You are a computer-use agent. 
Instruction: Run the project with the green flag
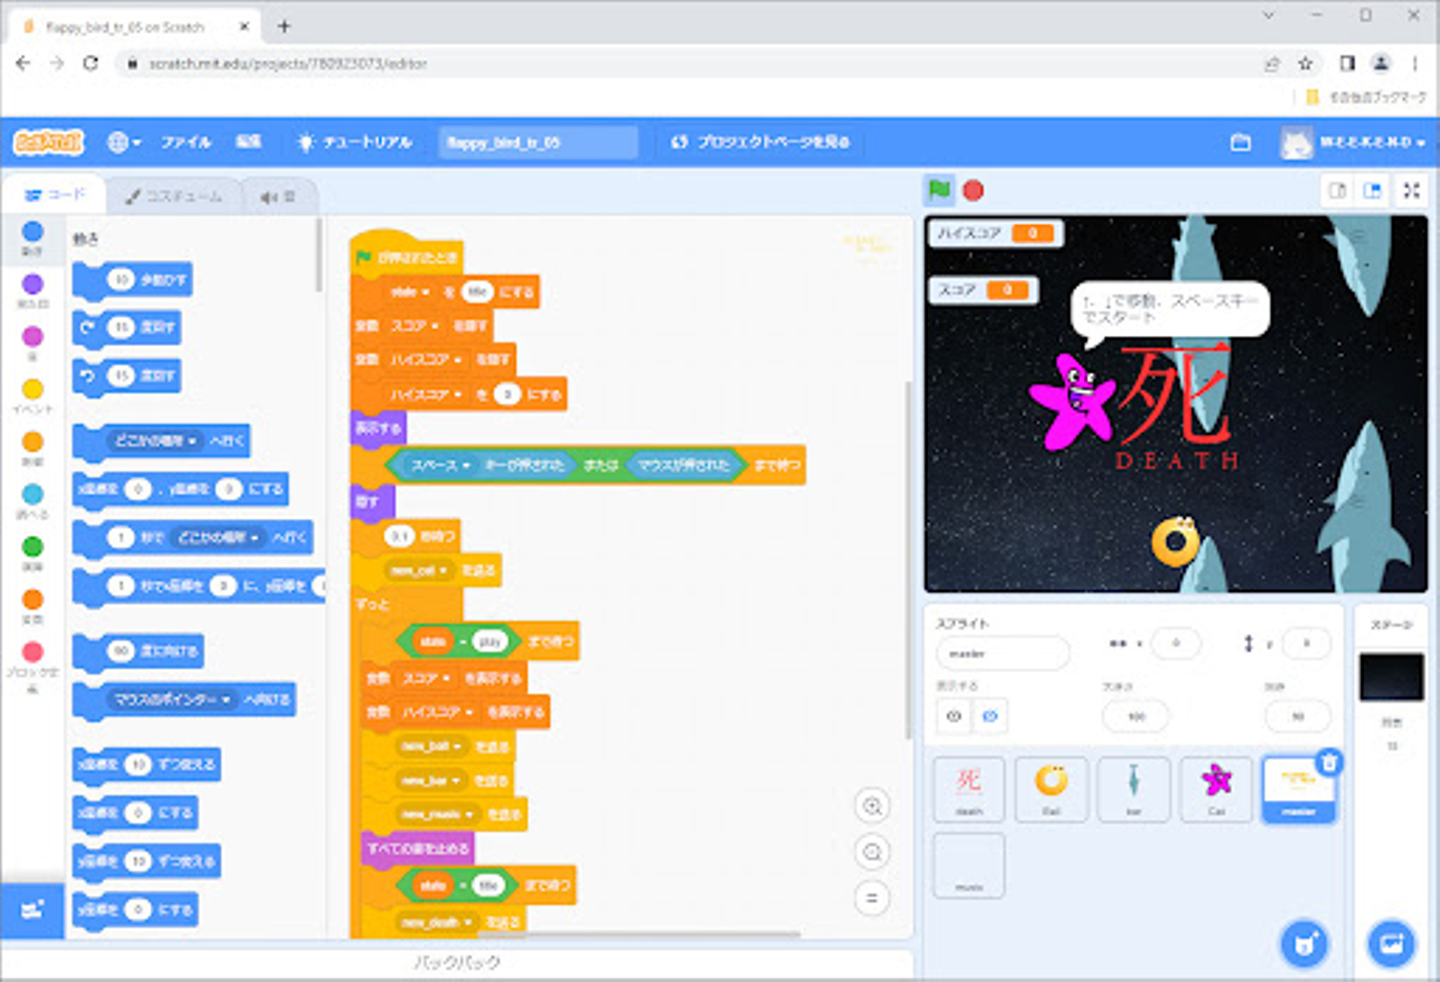click(x=939, y=189)
